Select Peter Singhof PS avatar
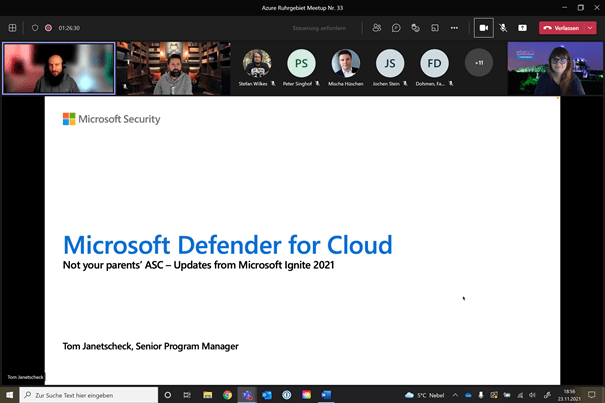 click(x=301, y=63)
